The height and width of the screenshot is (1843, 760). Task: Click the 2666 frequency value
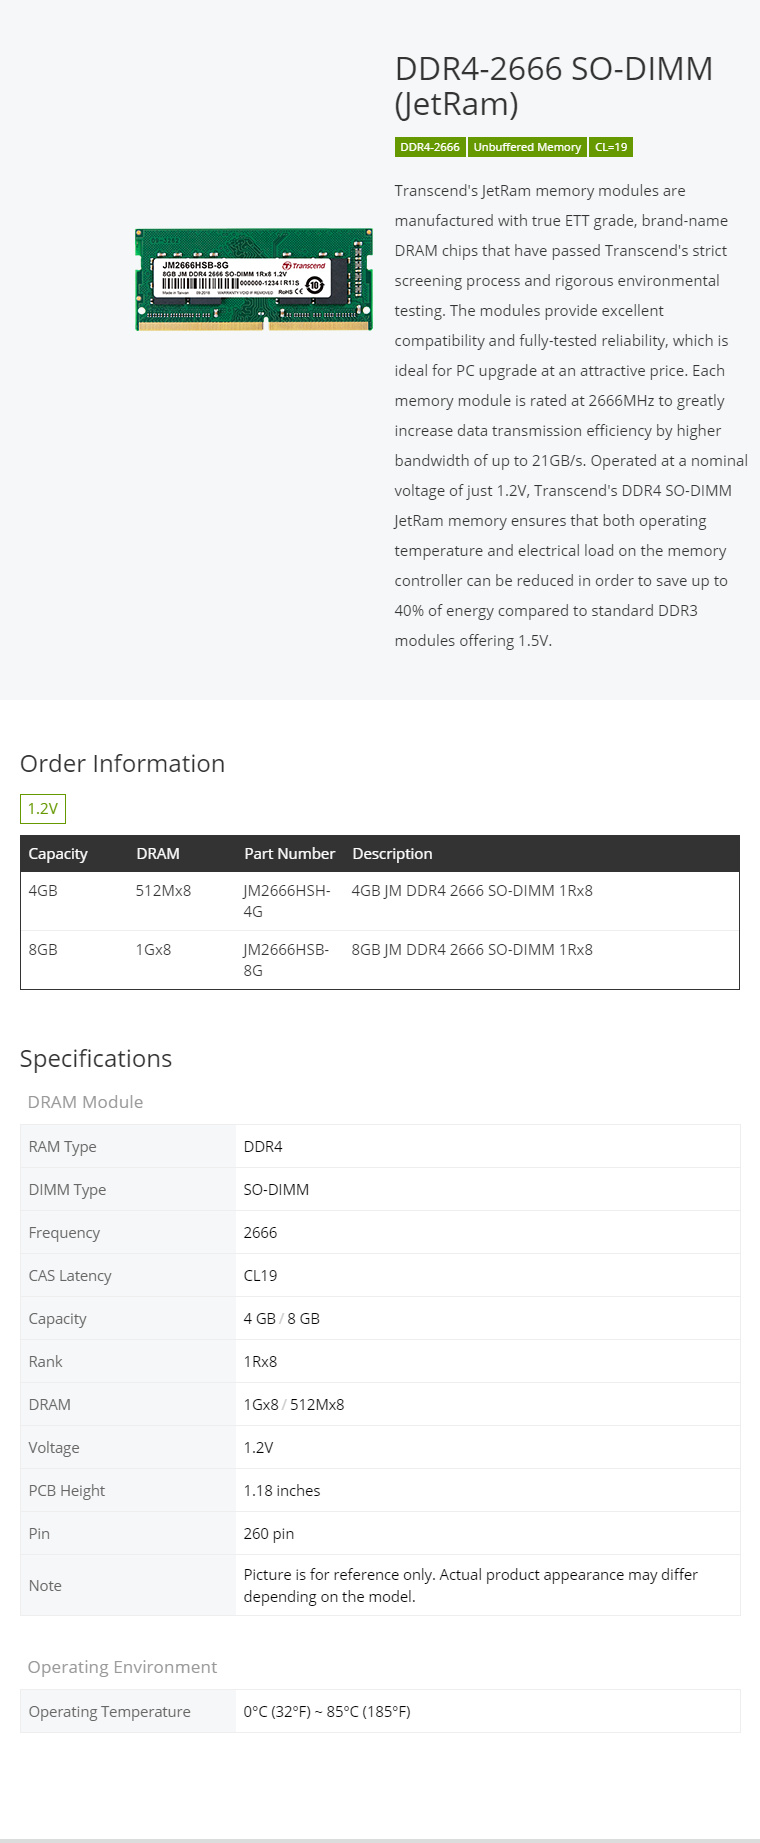coord(260,1233)
